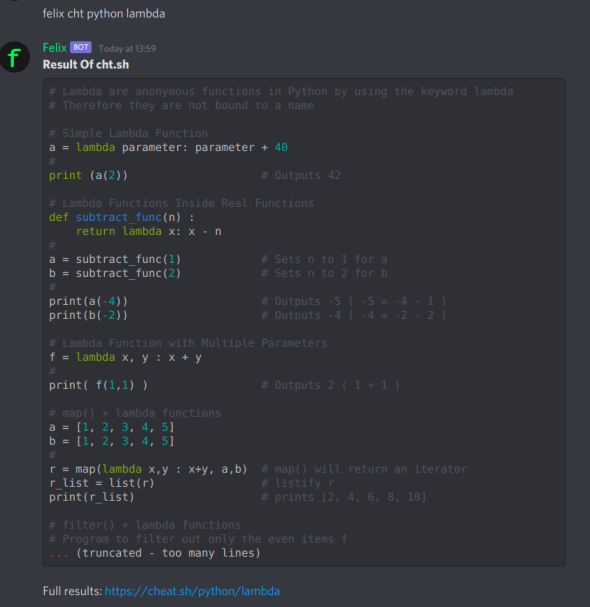The height and width of the screenshot is (607, 590).
Task: Click the line 'b = subtract_func(2)'
Action: pos(115,273)
